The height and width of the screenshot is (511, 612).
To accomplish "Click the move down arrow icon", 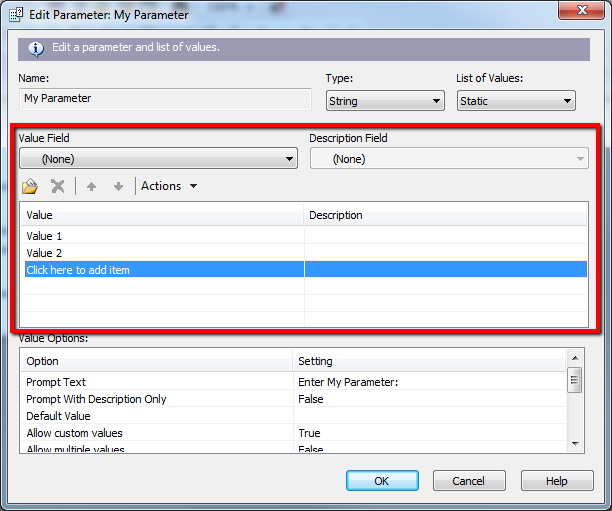I will click(118, 187).
